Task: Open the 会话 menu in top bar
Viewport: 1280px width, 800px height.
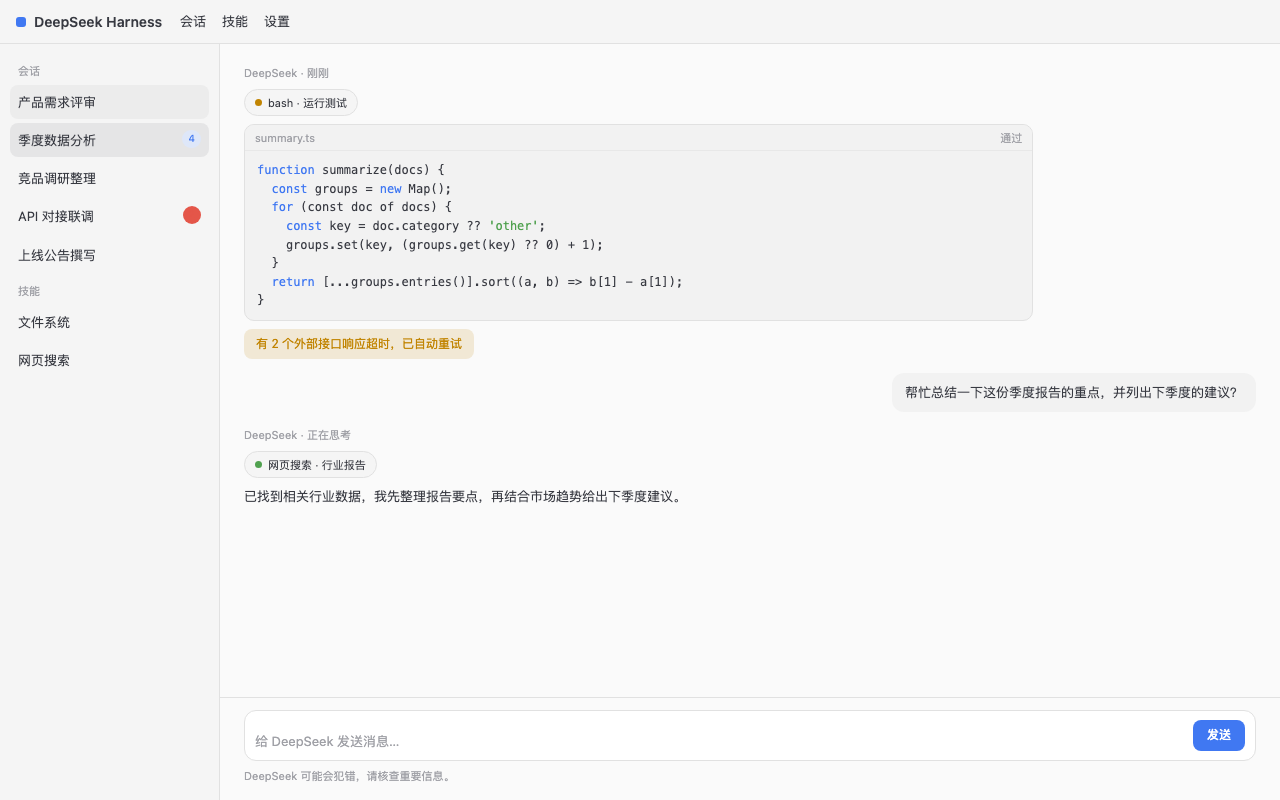Action: click(x=193, y=21)
